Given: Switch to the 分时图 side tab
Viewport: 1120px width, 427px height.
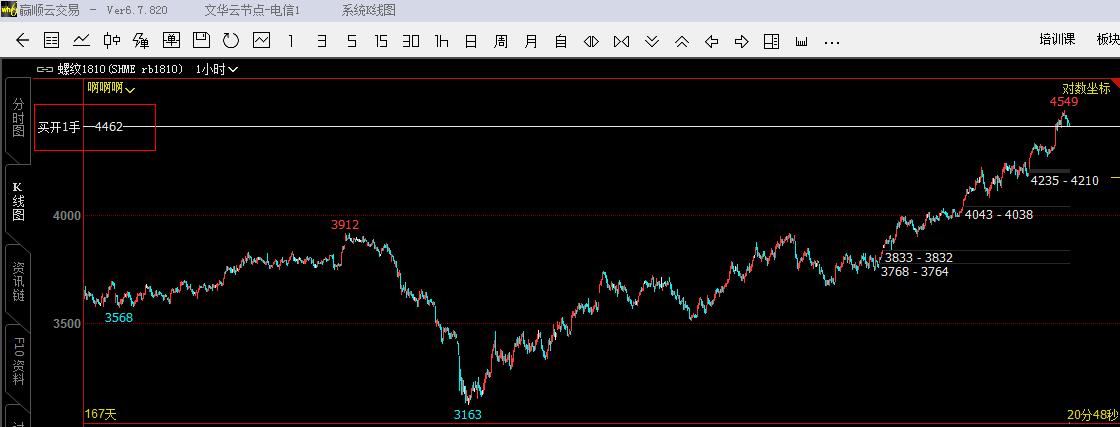Looking at the screenshot, I should tap(19, 118).
